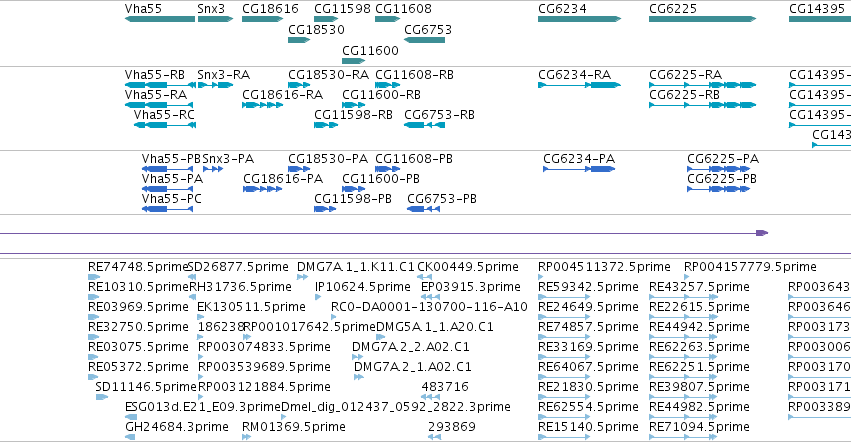Image resolution: width=851 pixels, height=442 pixels.
Task: Click the RM01369.5prime EST label
Action: click(294, 427)
